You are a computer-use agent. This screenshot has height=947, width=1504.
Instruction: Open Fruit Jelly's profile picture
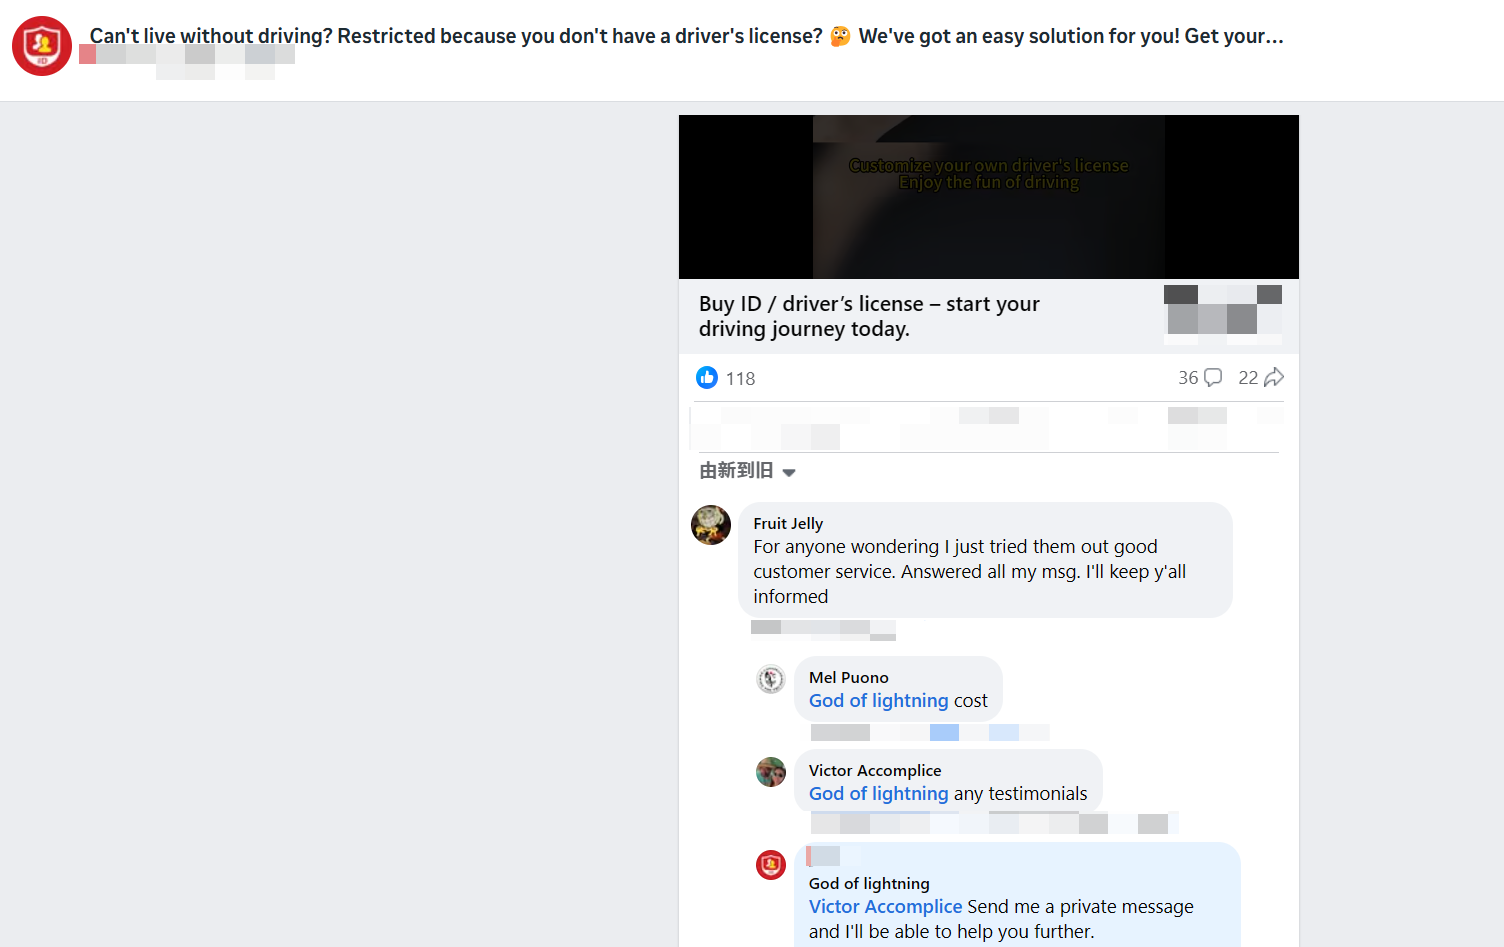(711, 525)
